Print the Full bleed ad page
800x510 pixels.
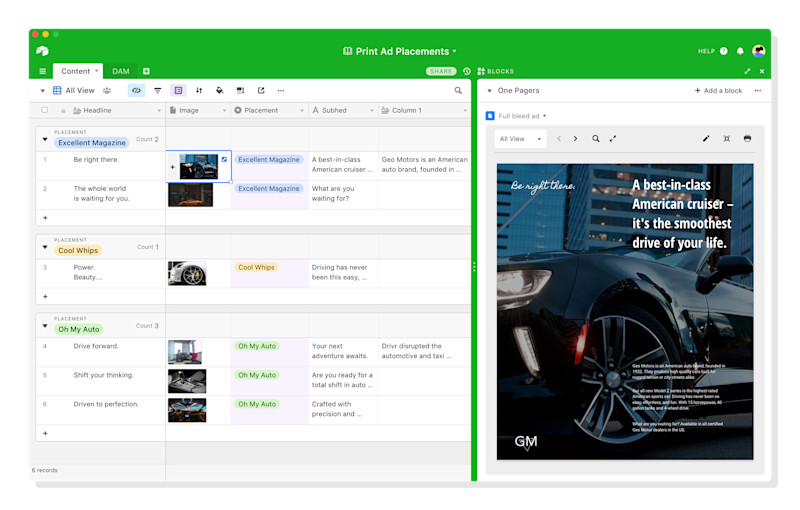747,139
